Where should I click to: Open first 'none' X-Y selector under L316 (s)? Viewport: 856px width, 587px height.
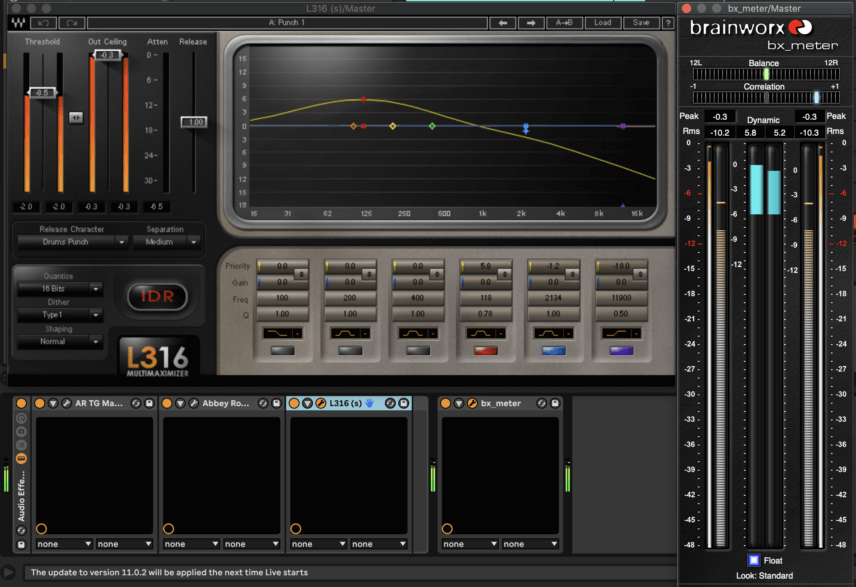(x=318, y=544)
